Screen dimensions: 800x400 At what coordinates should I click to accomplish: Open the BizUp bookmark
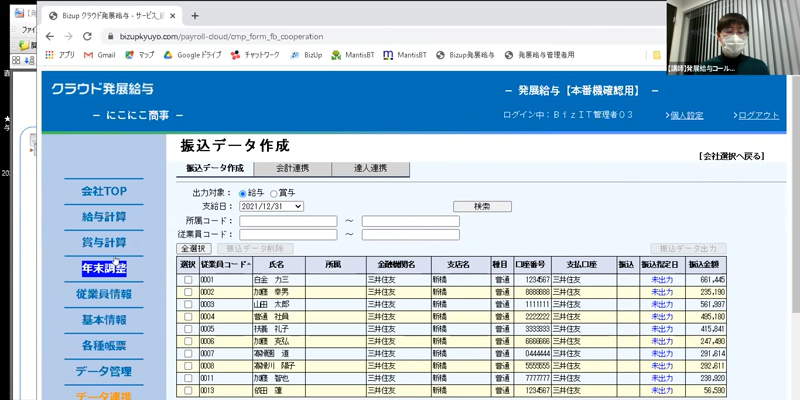tap(306, 55)
